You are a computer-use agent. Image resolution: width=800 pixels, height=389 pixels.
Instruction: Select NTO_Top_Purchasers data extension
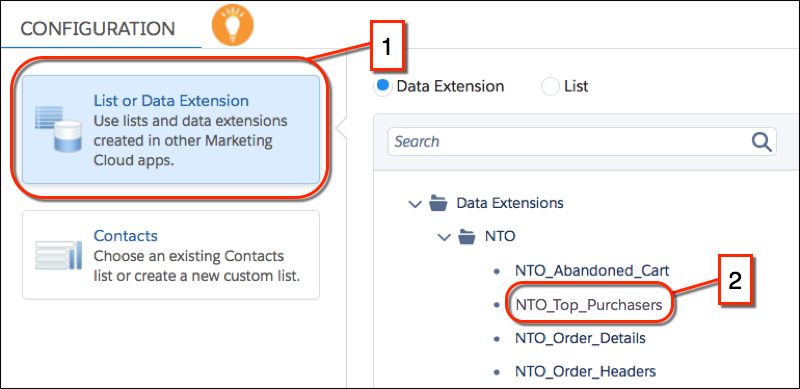[x=589, y=305]
